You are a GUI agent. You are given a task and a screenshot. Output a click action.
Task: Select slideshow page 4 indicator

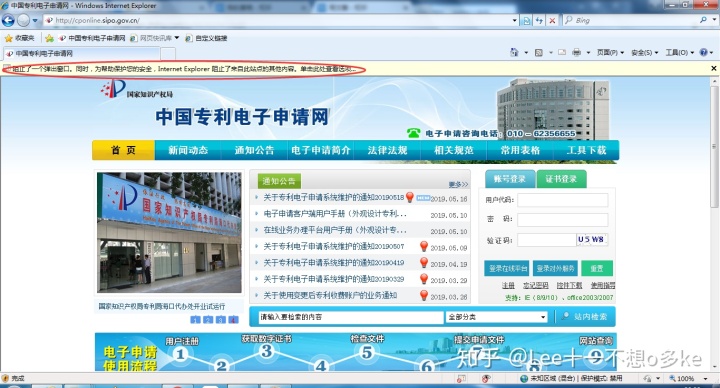233,320
